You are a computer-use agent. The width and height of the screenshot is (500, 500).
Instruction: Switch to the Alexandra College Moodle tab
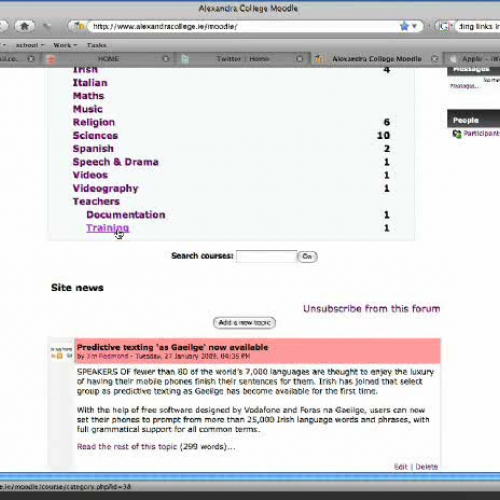point(377,59)
